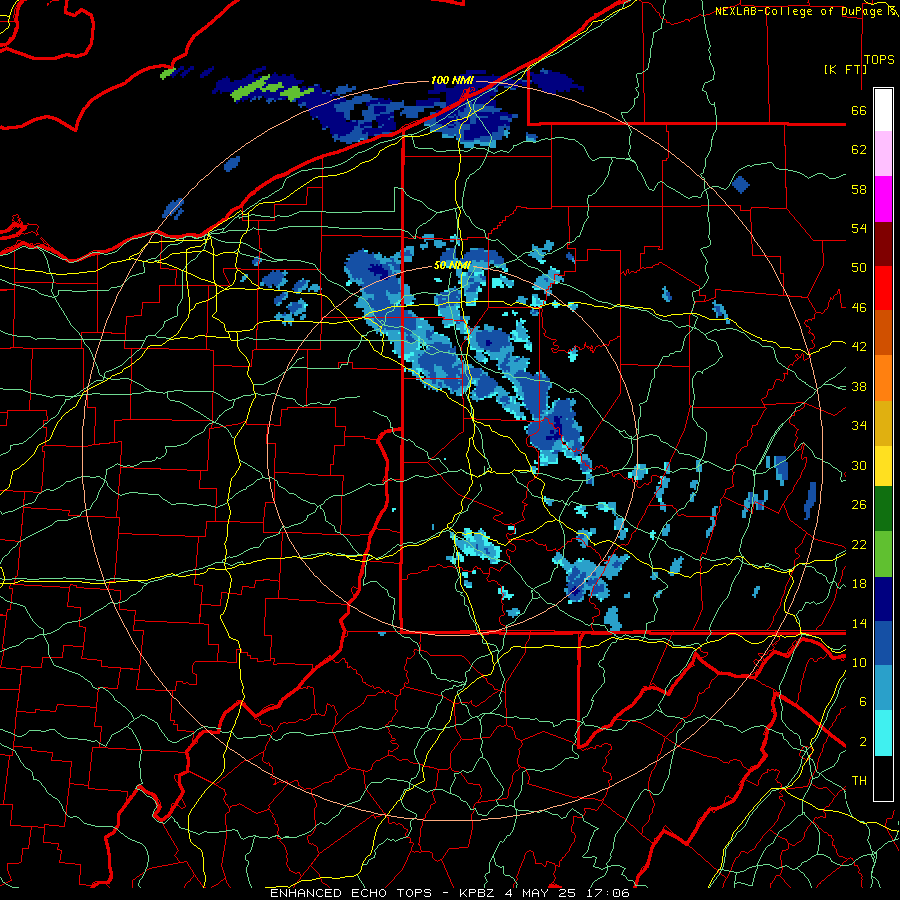
Task: Select the 26 legend scale value
Action: pyautogui.click(x=859, y=505)
